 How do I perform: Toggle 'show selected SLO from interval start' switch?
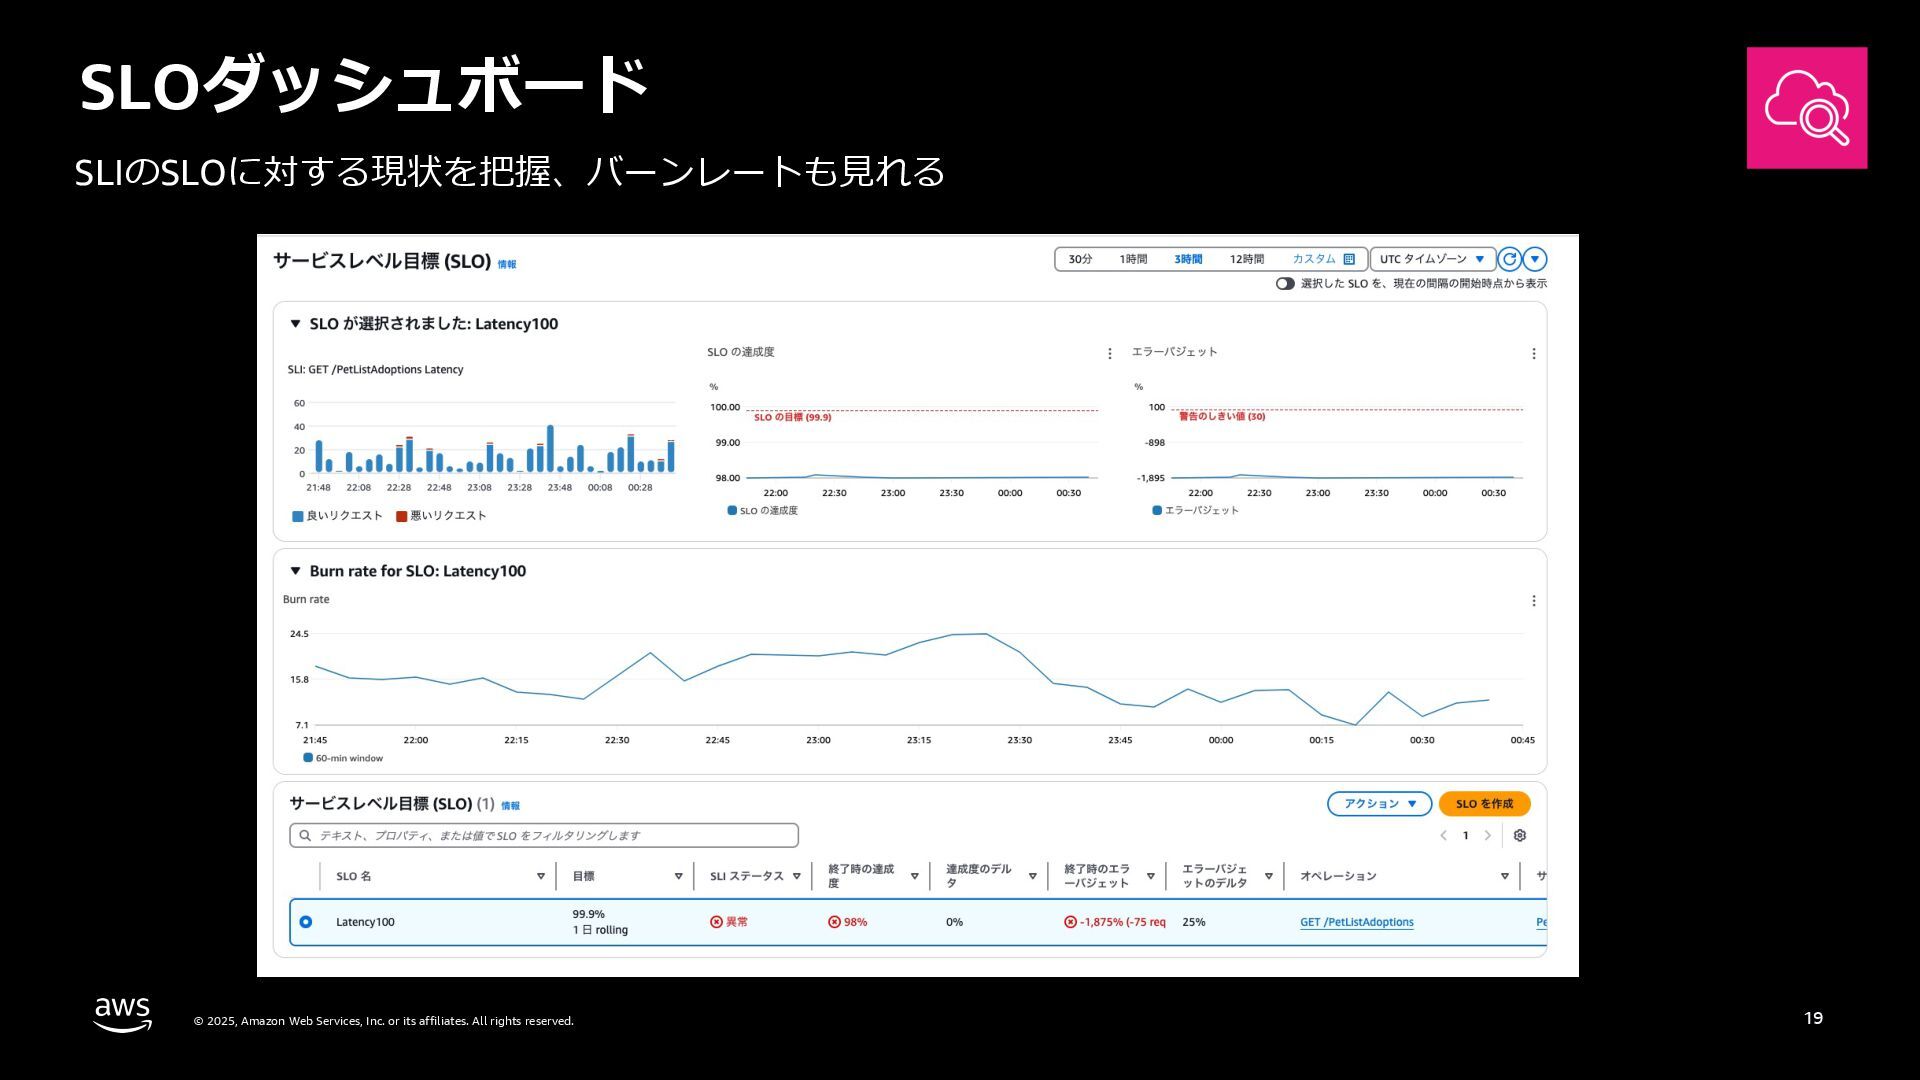1285,284
